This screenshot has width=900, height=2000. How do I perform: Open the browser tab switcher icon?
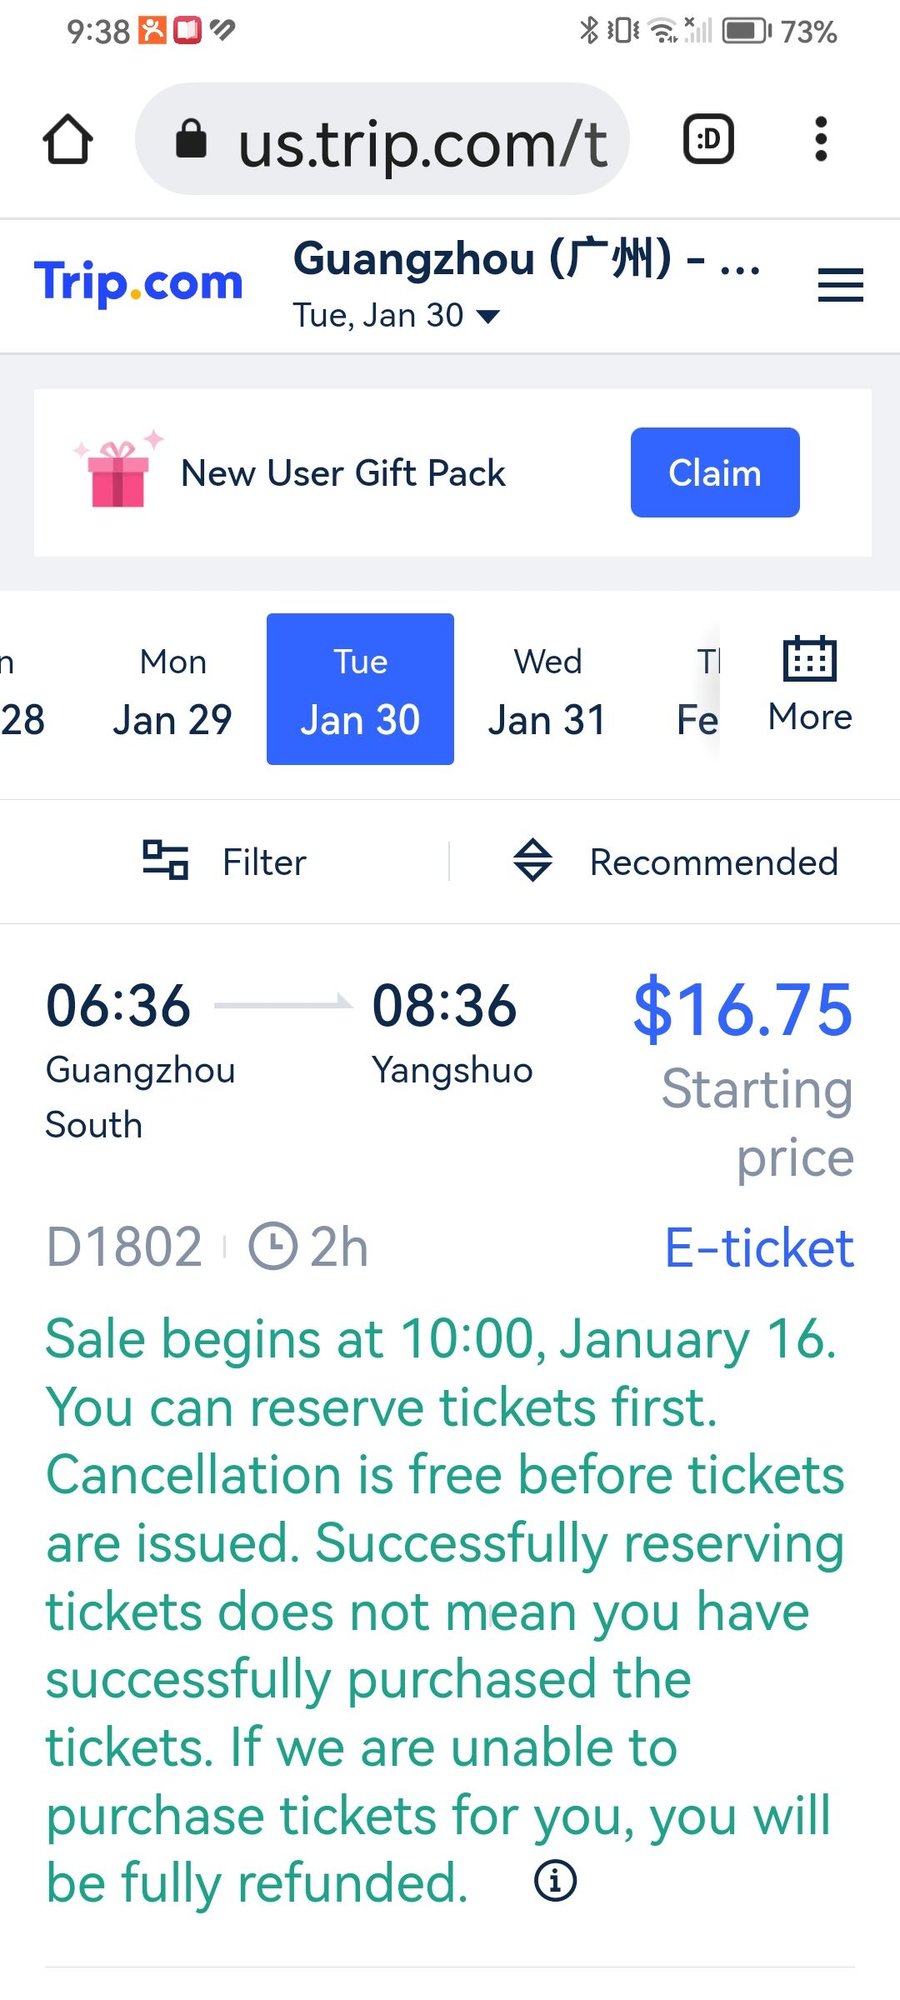[x=708, y=139]
